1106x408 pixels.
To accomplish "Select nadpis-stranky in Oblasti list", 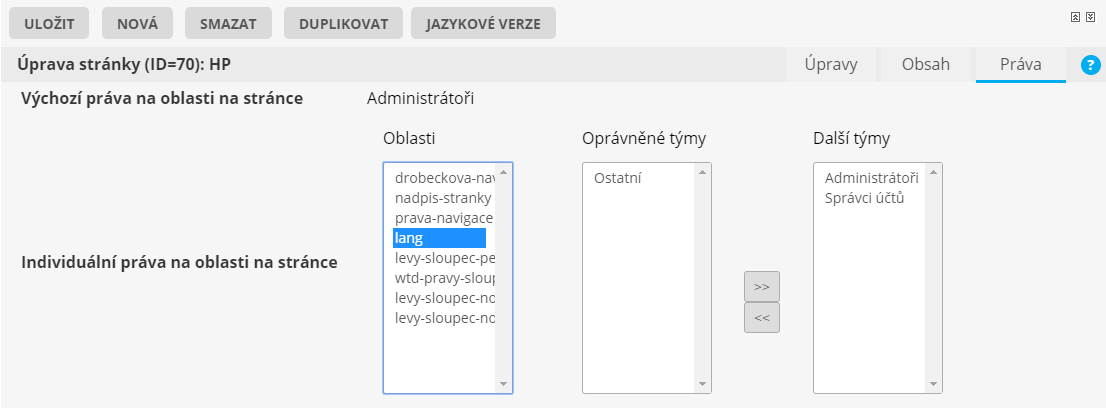I will (440, 198).
